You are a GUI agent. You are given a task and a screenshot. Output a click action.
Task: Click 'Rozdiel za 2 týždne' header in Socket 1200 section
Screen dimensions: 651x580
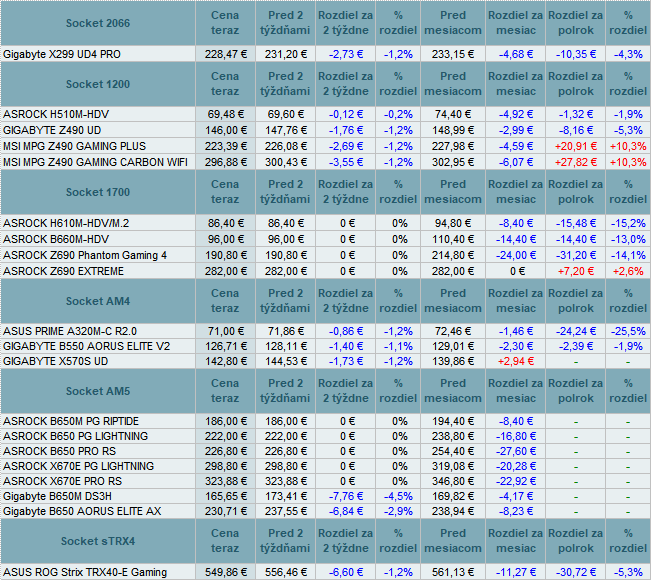(345, 84)
